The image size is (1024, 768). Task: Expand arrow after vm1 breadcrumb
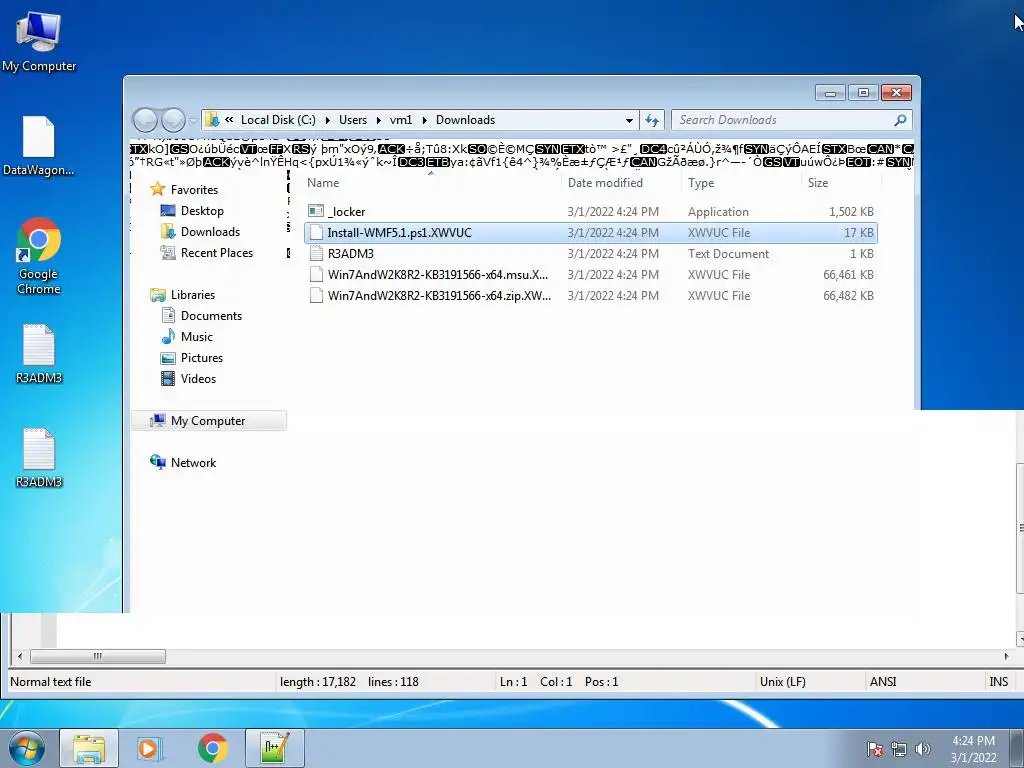(424, 120)
